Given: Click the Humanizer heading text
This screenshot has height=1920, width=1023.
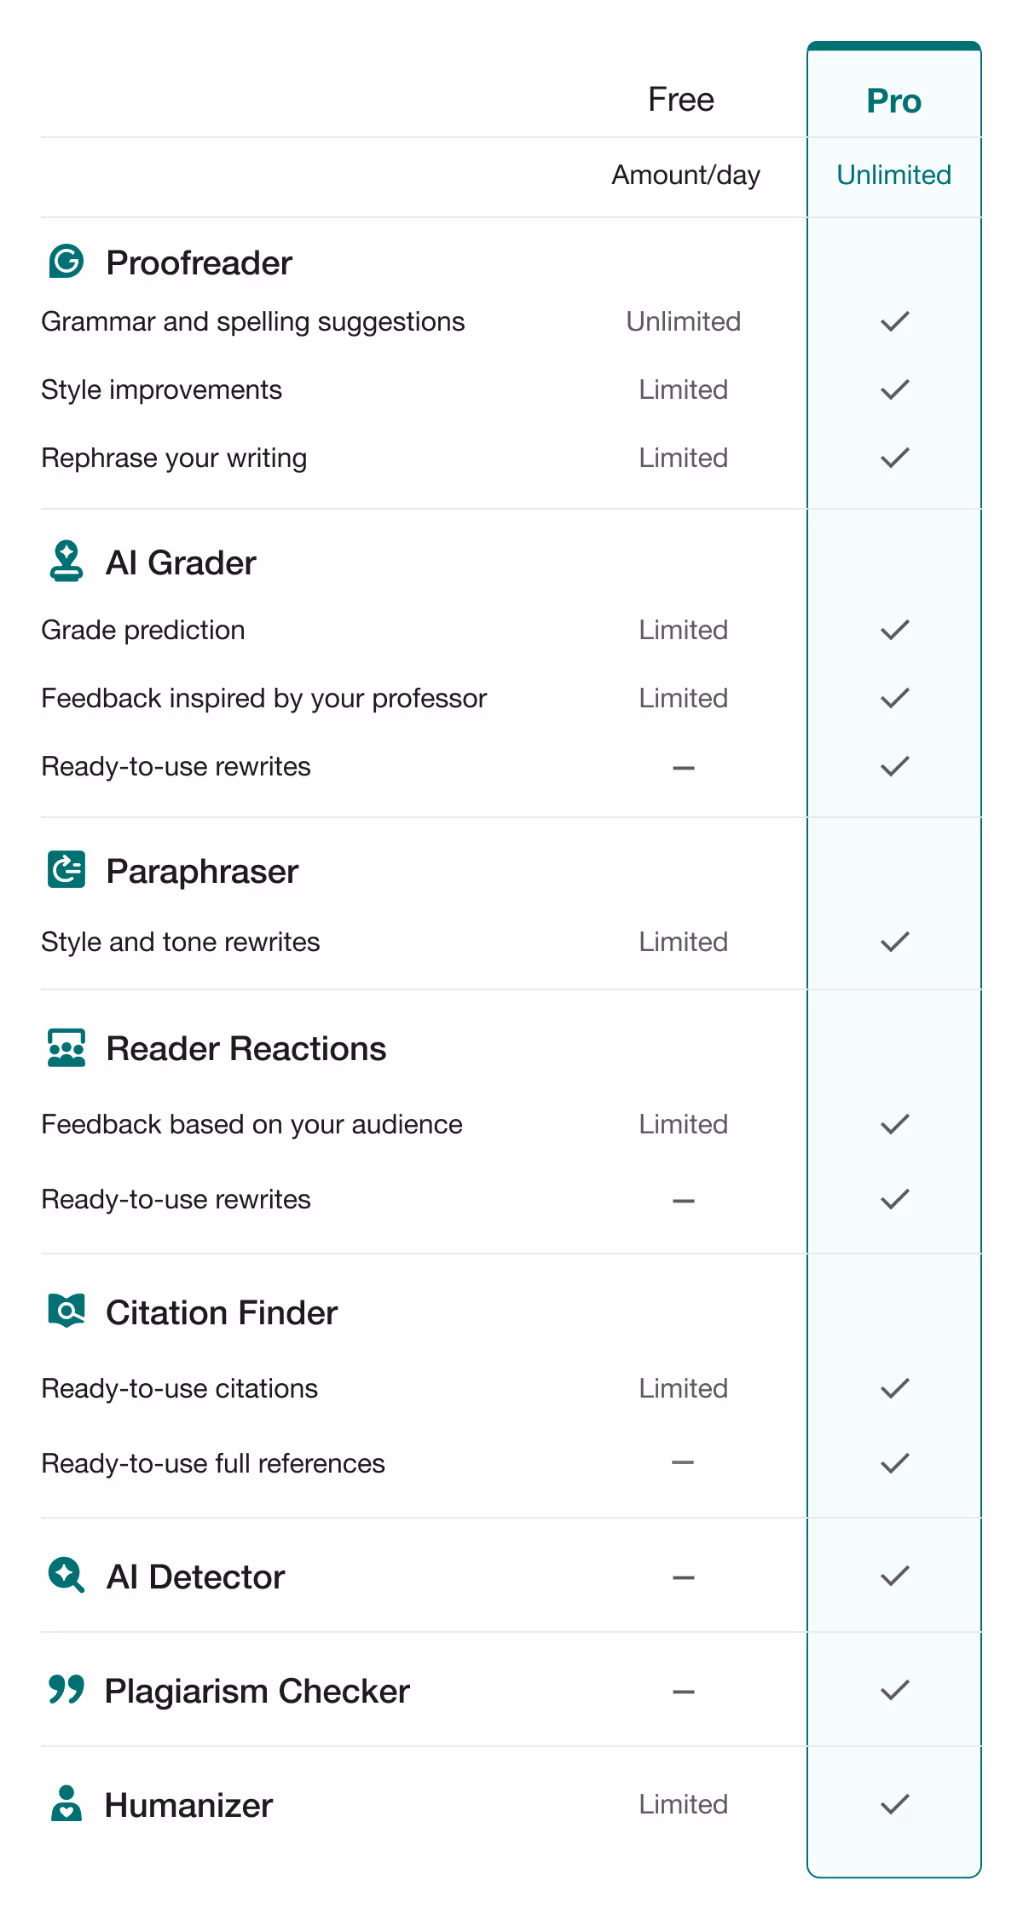Looking at the screenshot, I should pyautogui.click(x=189, y=1805).
